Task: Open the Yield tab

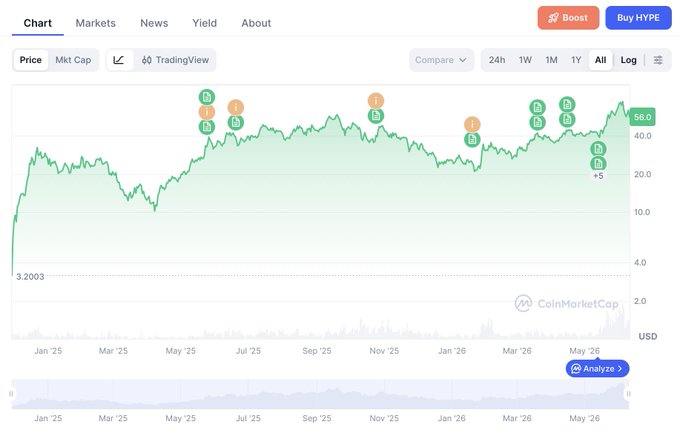Action: [204, 23]
